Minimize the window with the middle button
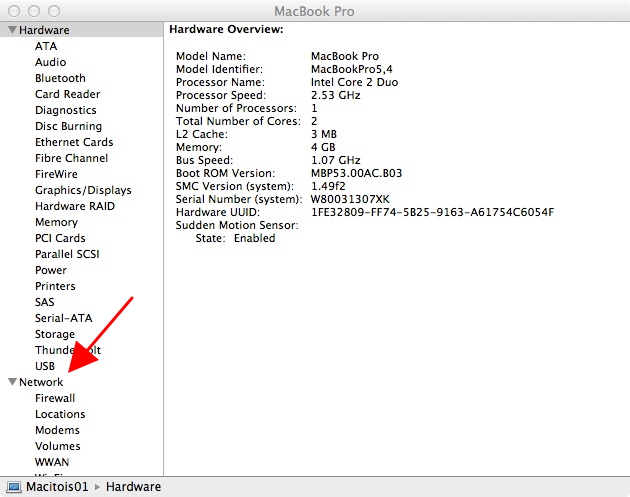The height and width of the screenshot is (497, 630). 34,11
